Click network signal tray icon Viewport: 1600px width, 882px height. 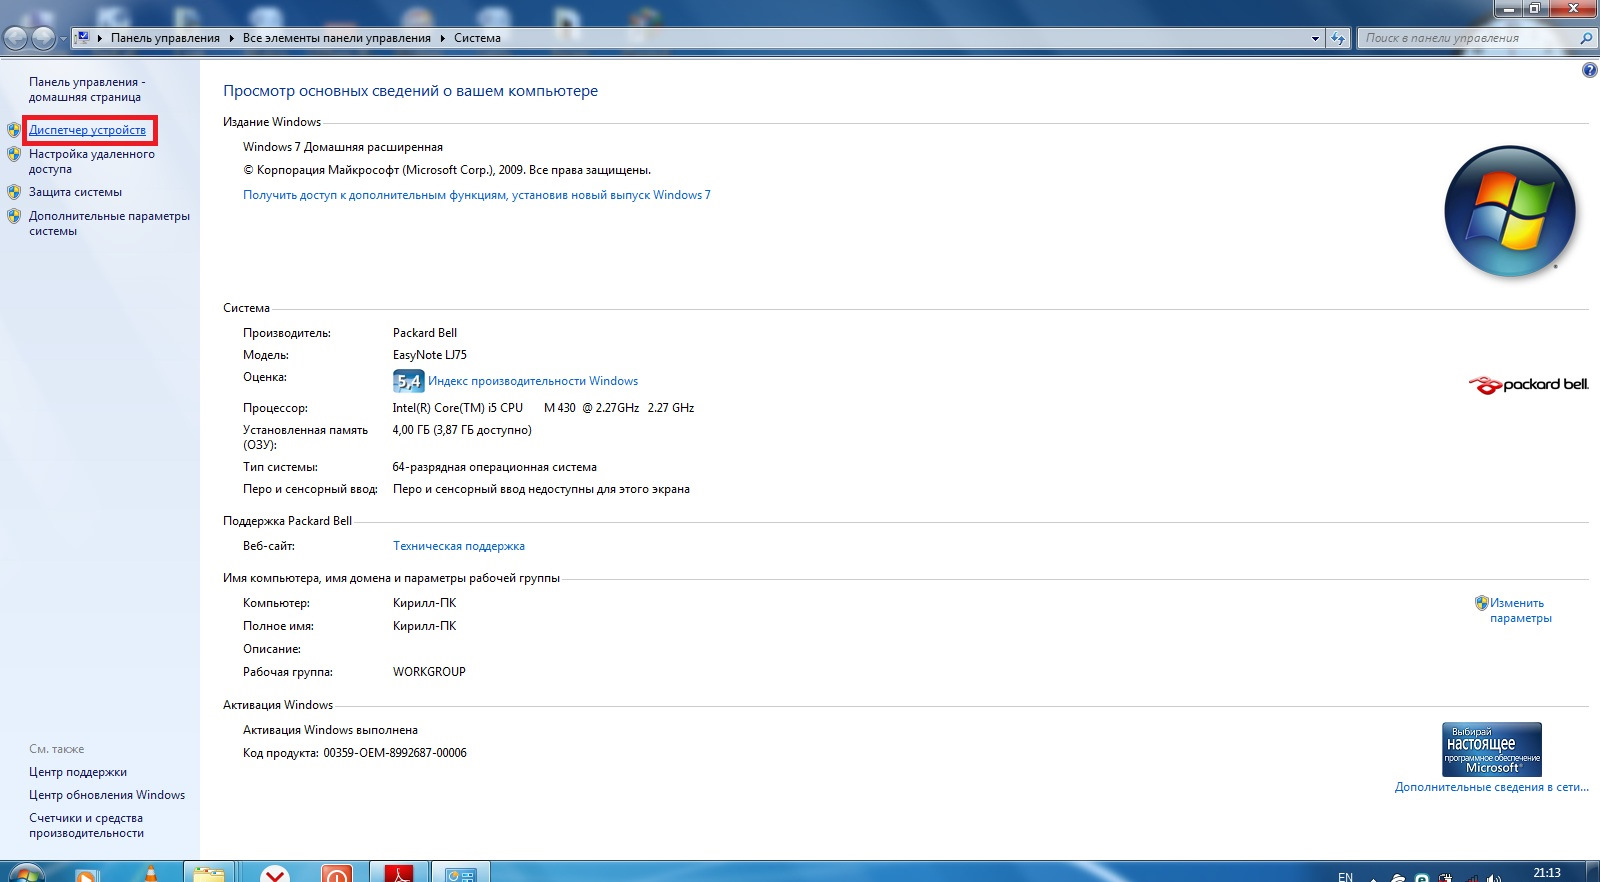click(1471, 879)
